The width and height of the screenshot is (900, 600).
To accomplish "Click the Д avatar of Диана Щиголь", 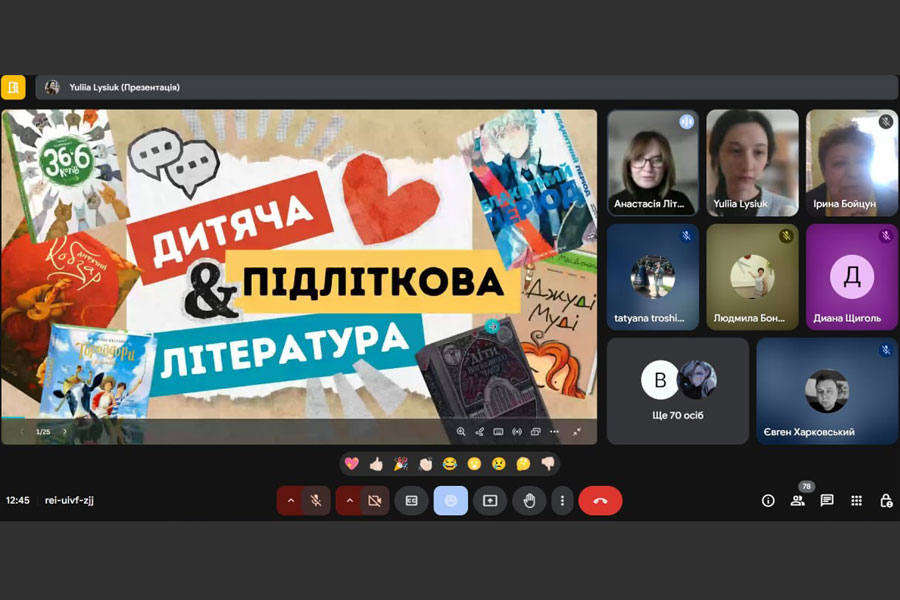I will click(852, 277).
